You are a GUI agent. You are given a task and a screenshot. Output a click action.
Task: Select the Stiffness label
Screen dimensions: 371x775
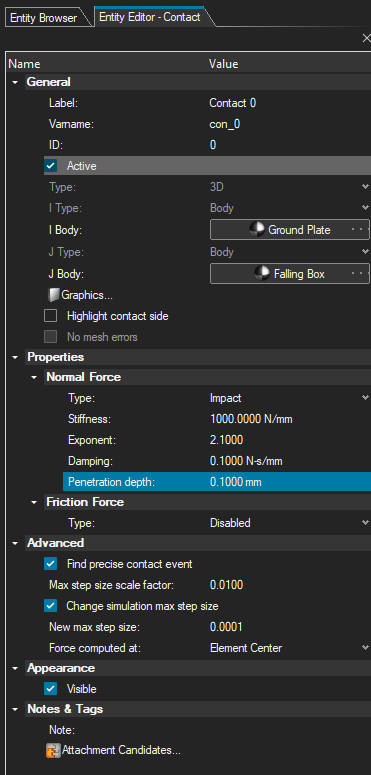[89, 420]
